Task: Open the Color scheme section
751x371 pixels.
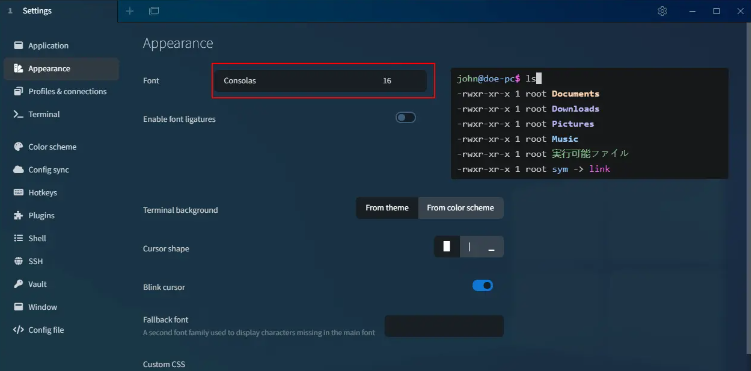Action: 61,147
